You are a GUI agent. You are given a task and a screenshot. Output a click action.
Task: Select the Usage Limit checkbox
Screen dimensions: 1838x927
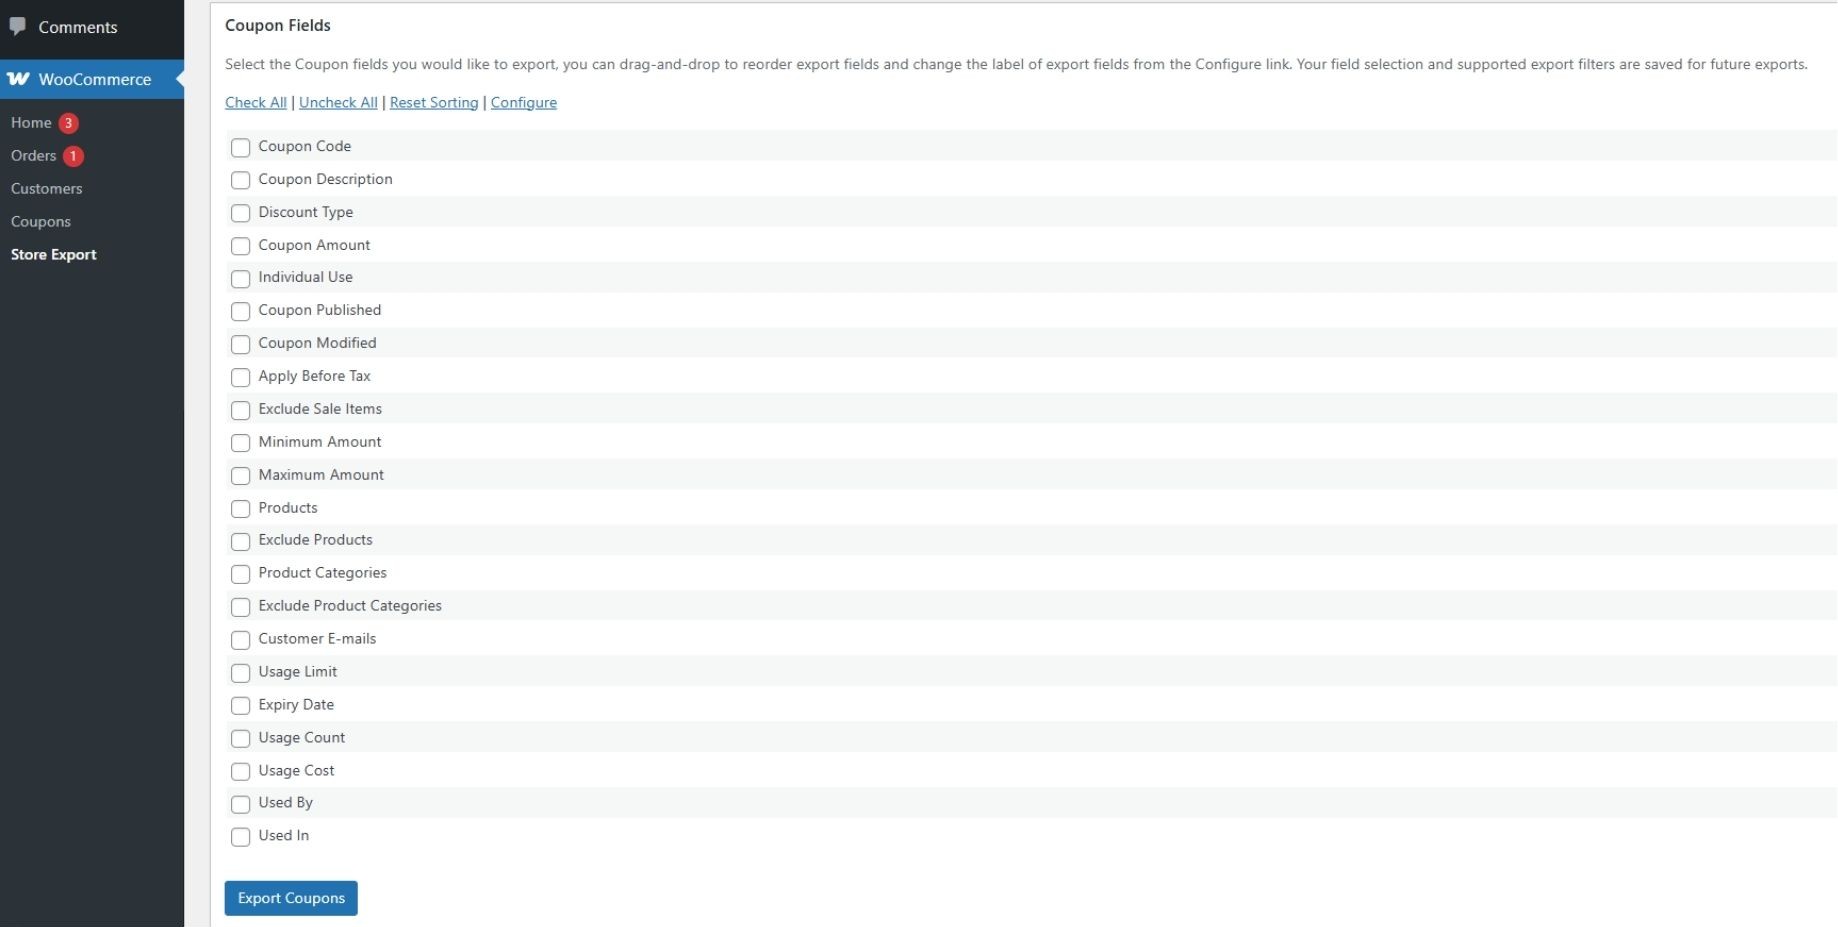pos(240,673)
